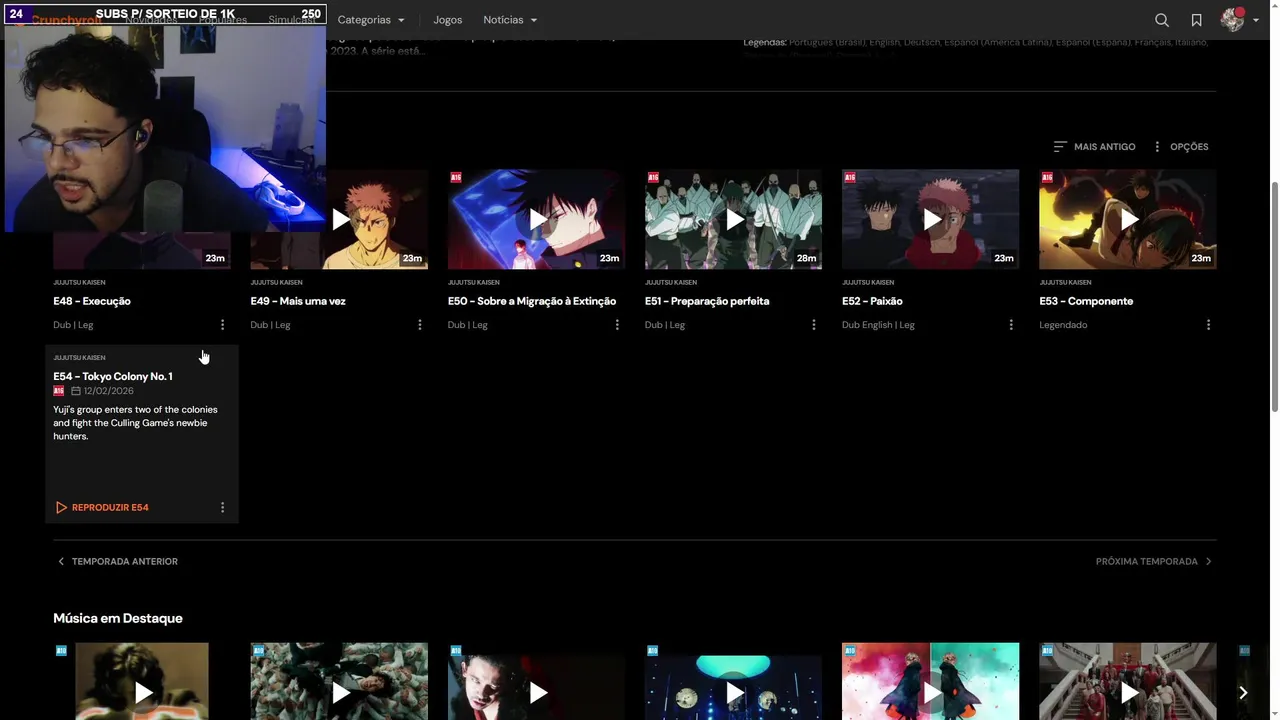Open more options for E49
1280x720 pixels.
420,325
